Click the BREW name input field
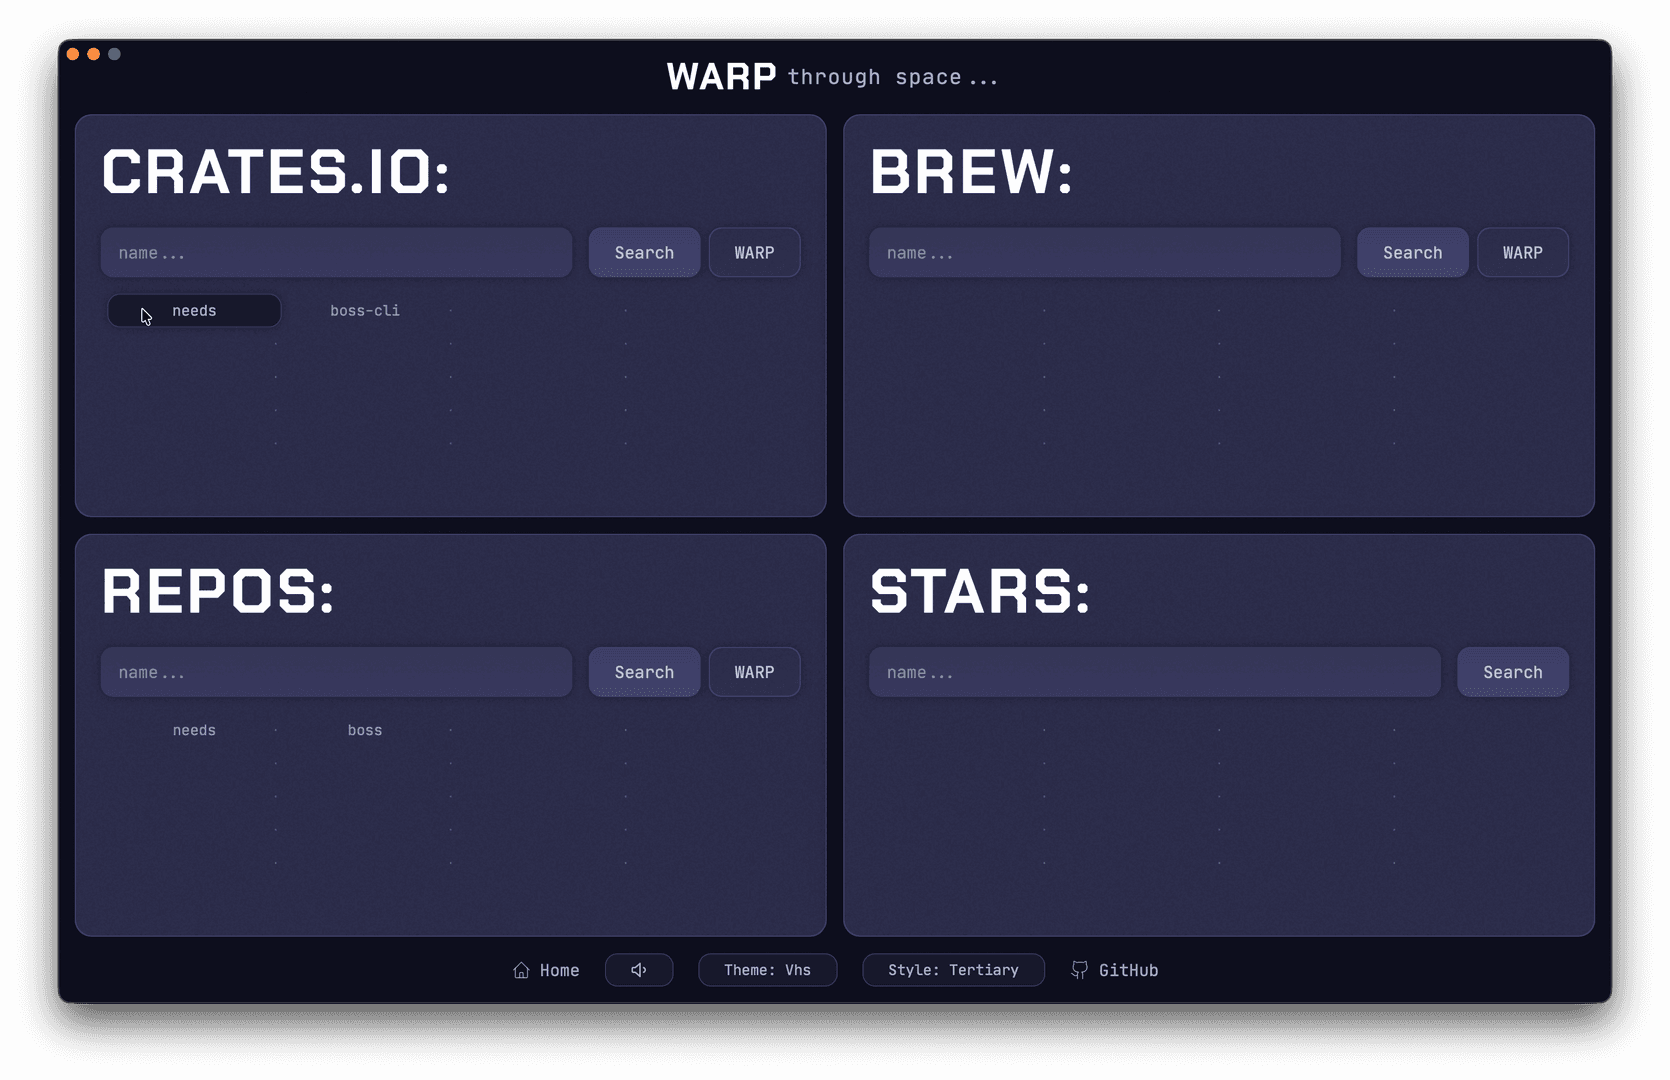 [x=1104, y=252]
